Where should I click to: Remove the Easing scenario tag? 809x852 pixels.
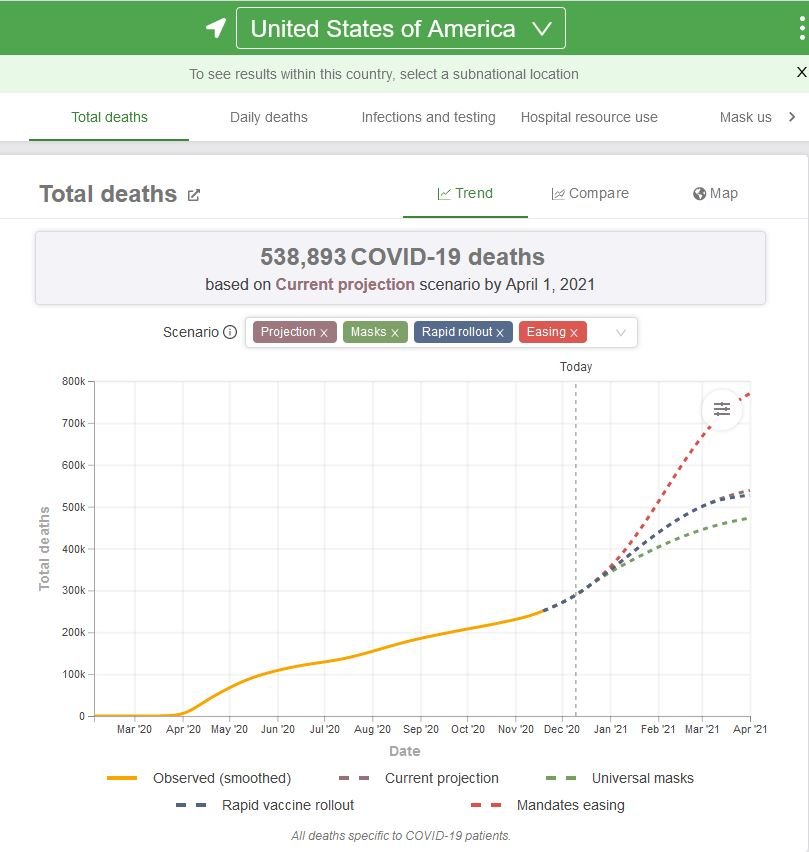(574, 333)
